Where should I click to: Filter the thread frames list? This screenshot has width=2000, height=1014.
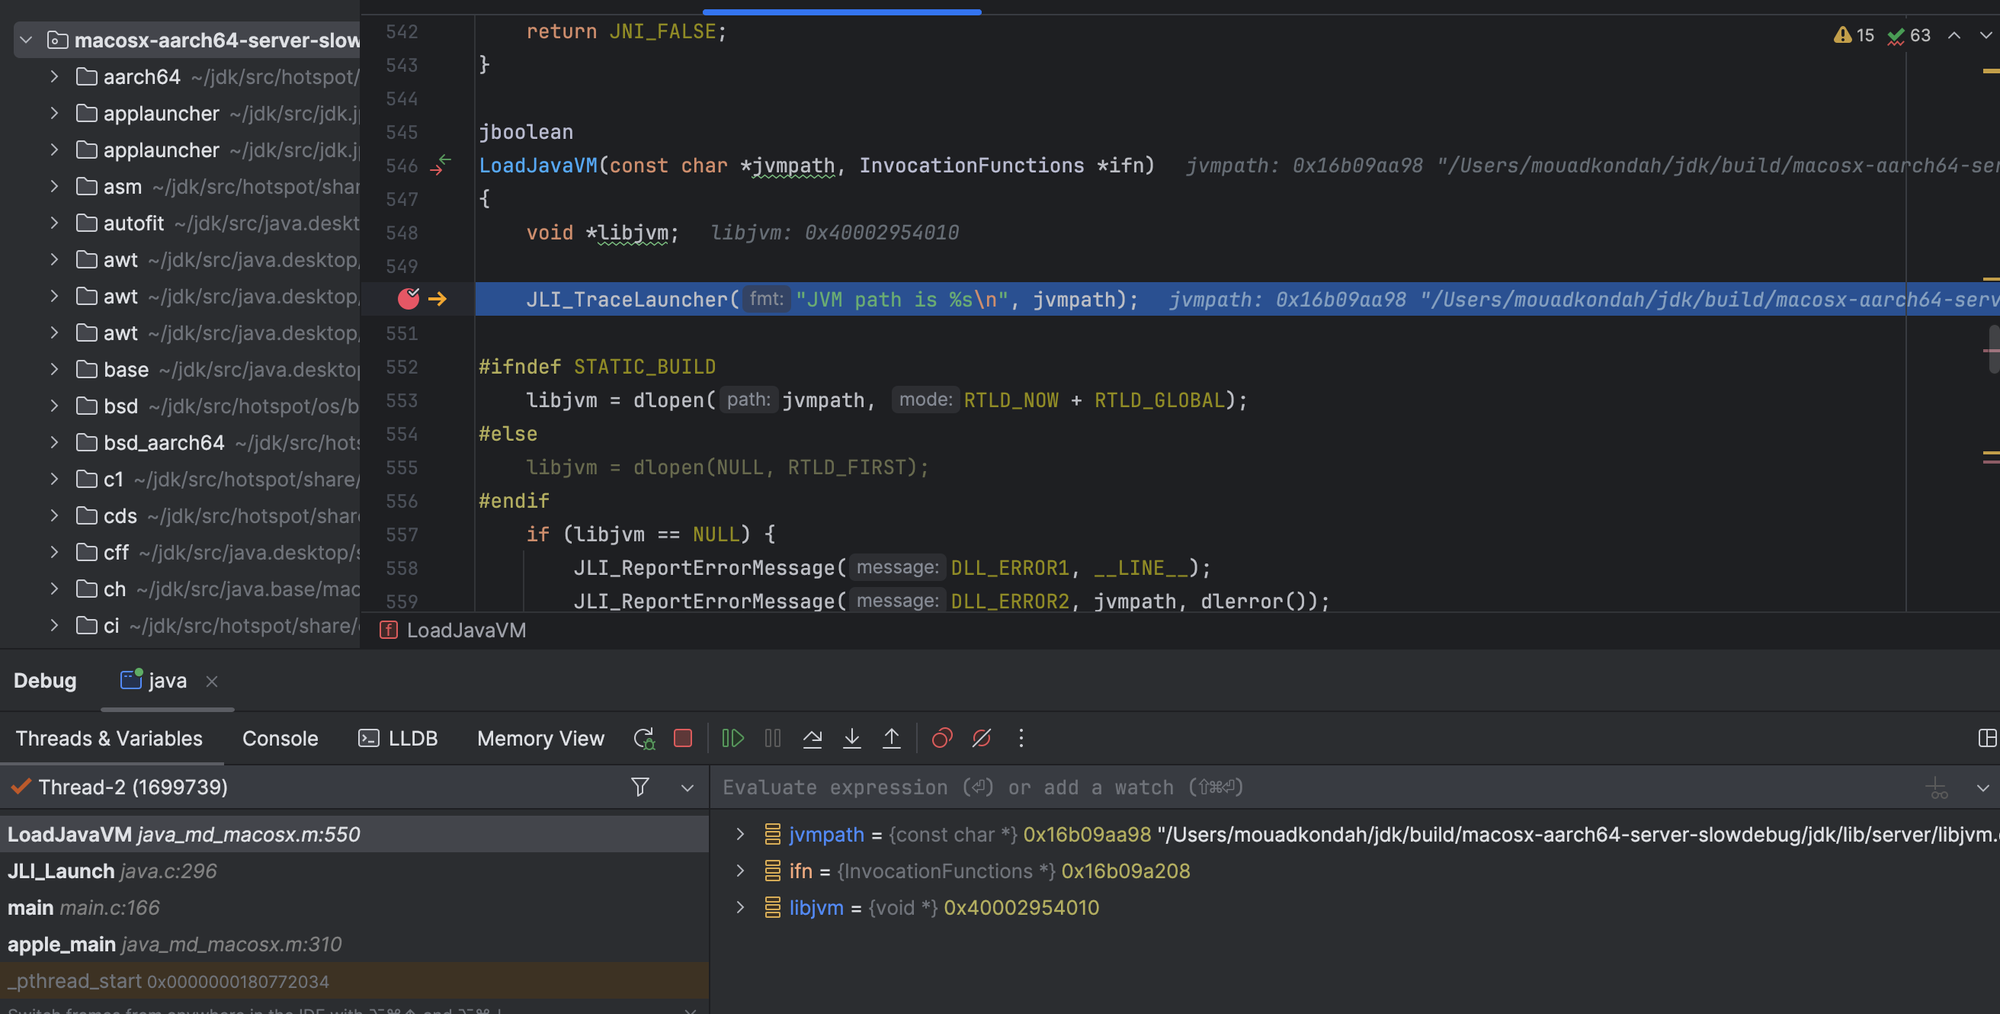(640, 787)
